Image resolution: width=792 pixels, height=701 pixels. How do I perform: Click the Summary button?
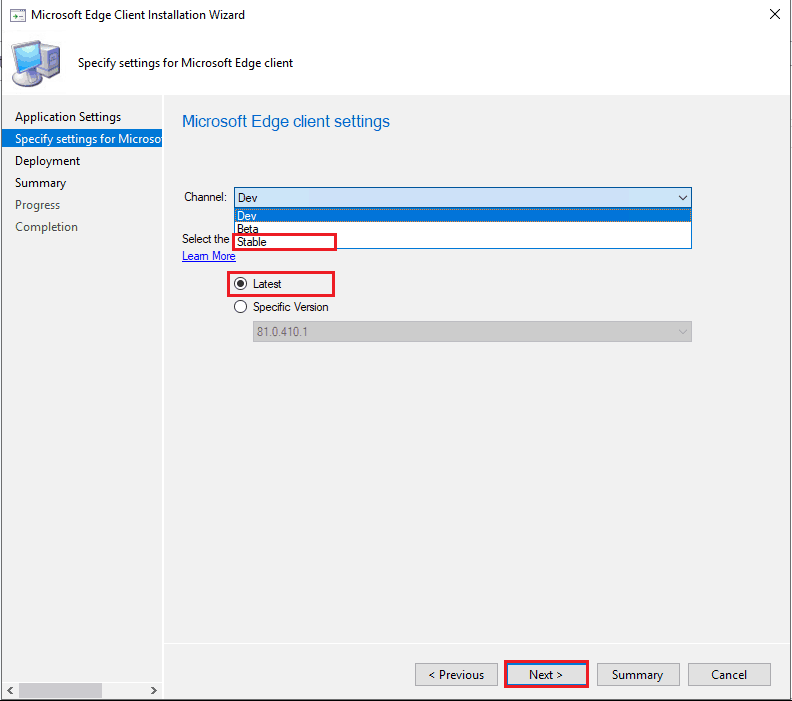click(638, 675)
